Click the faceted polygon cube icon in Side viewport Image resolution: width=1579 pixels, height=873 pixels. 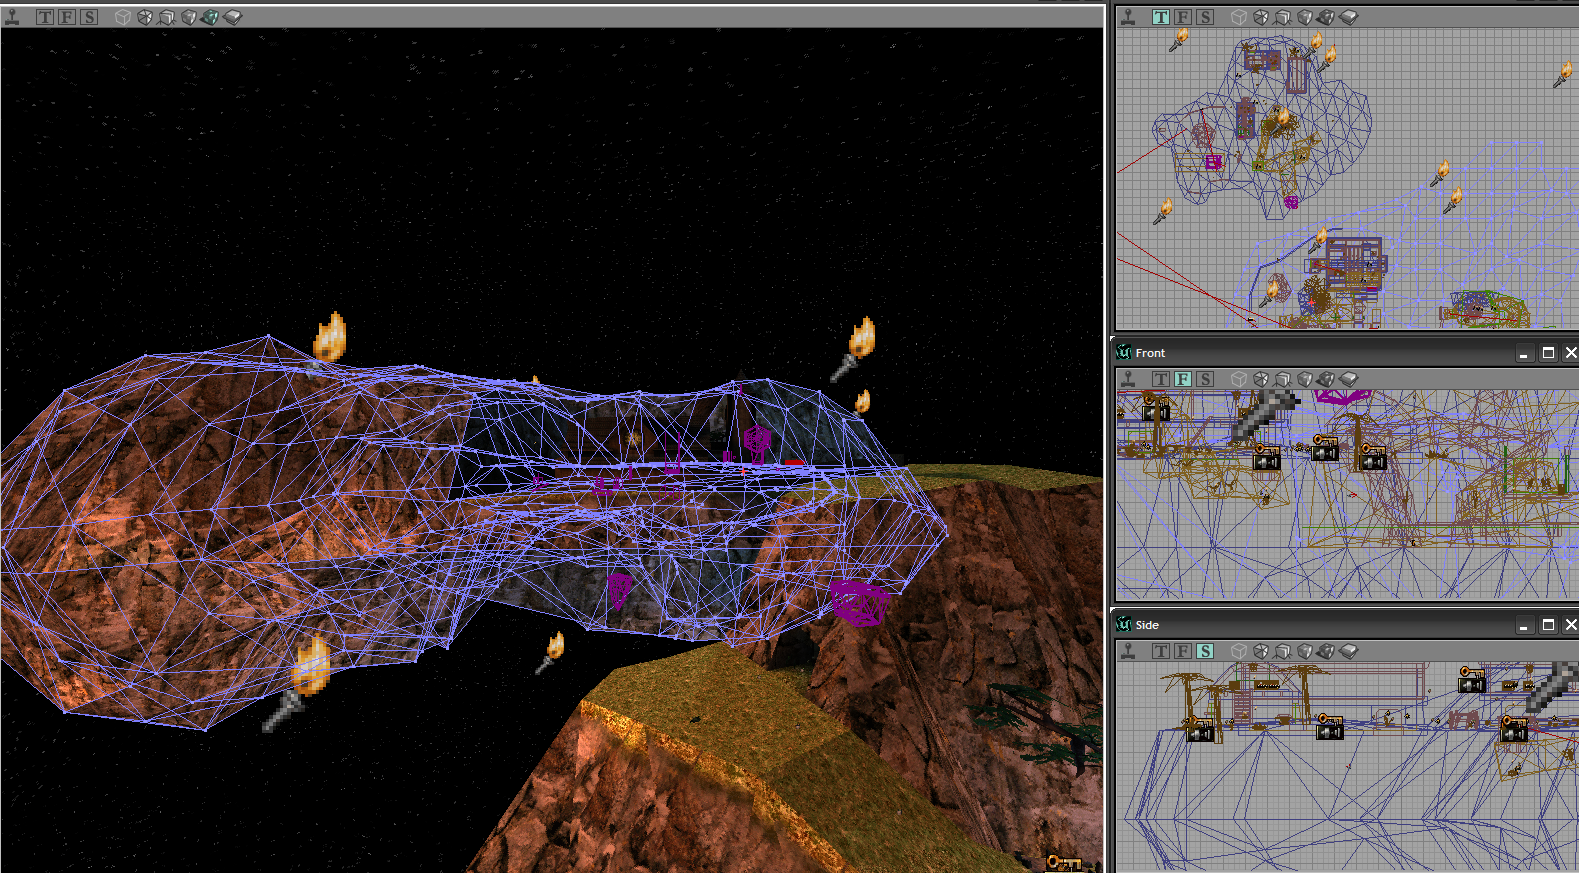[1261, 651]
